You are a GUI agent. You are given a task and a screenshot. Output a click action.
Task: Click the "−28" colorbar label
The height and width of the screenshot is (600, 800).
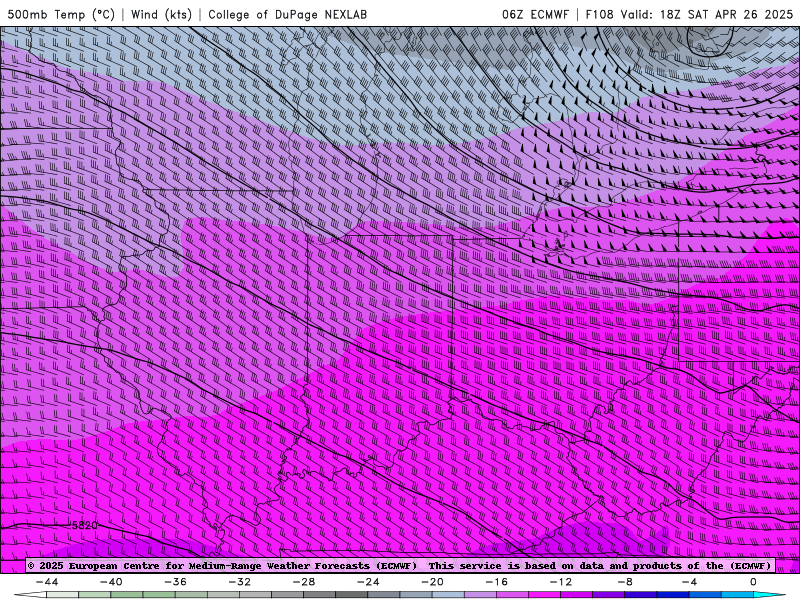coord(304,582)
